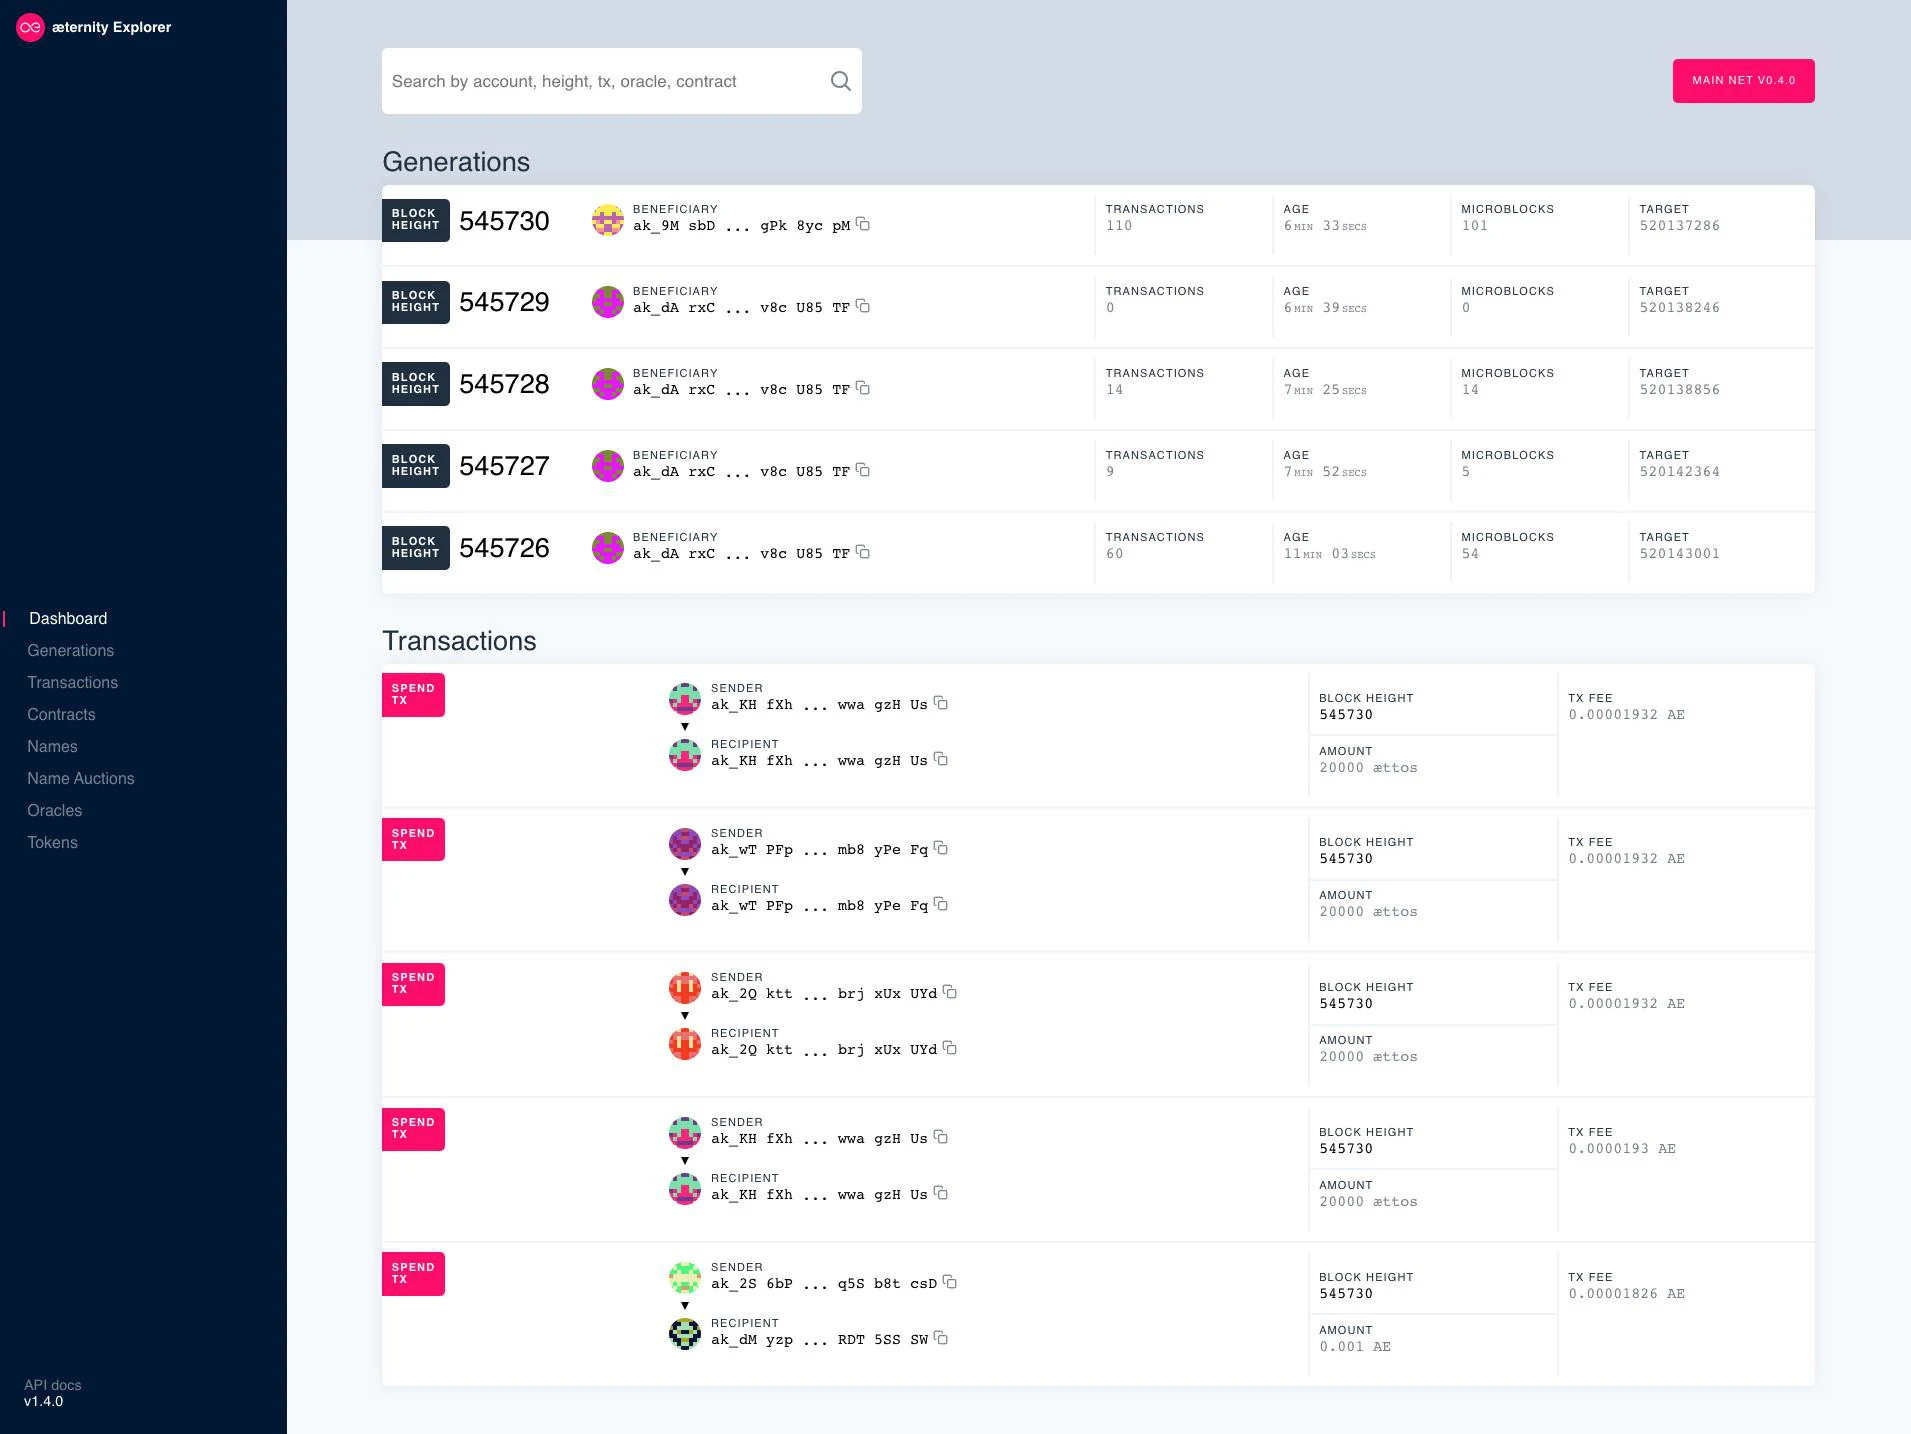Viewport: 1911px width, 1434px height.
Task: Copy sender address ak_wT PFp
Action: tap(941, 848)
